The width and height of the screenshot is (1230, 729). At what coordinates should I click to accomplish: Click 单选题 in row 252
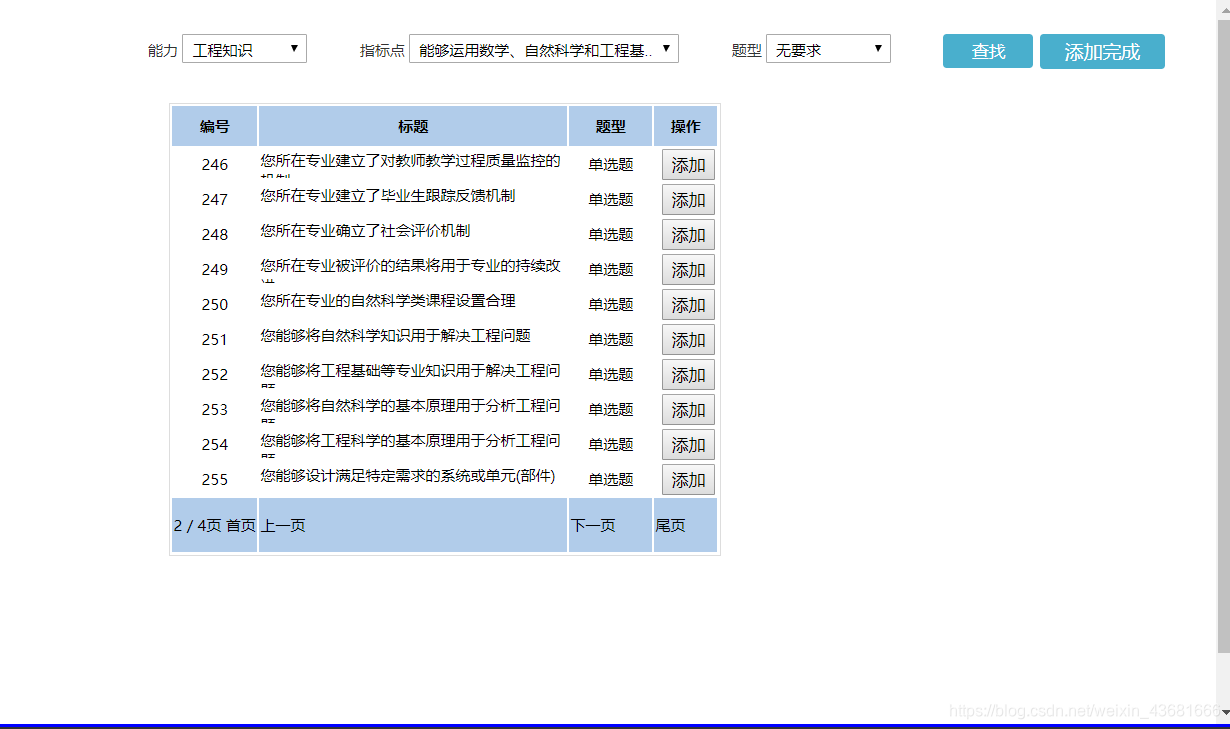point(610,375)
